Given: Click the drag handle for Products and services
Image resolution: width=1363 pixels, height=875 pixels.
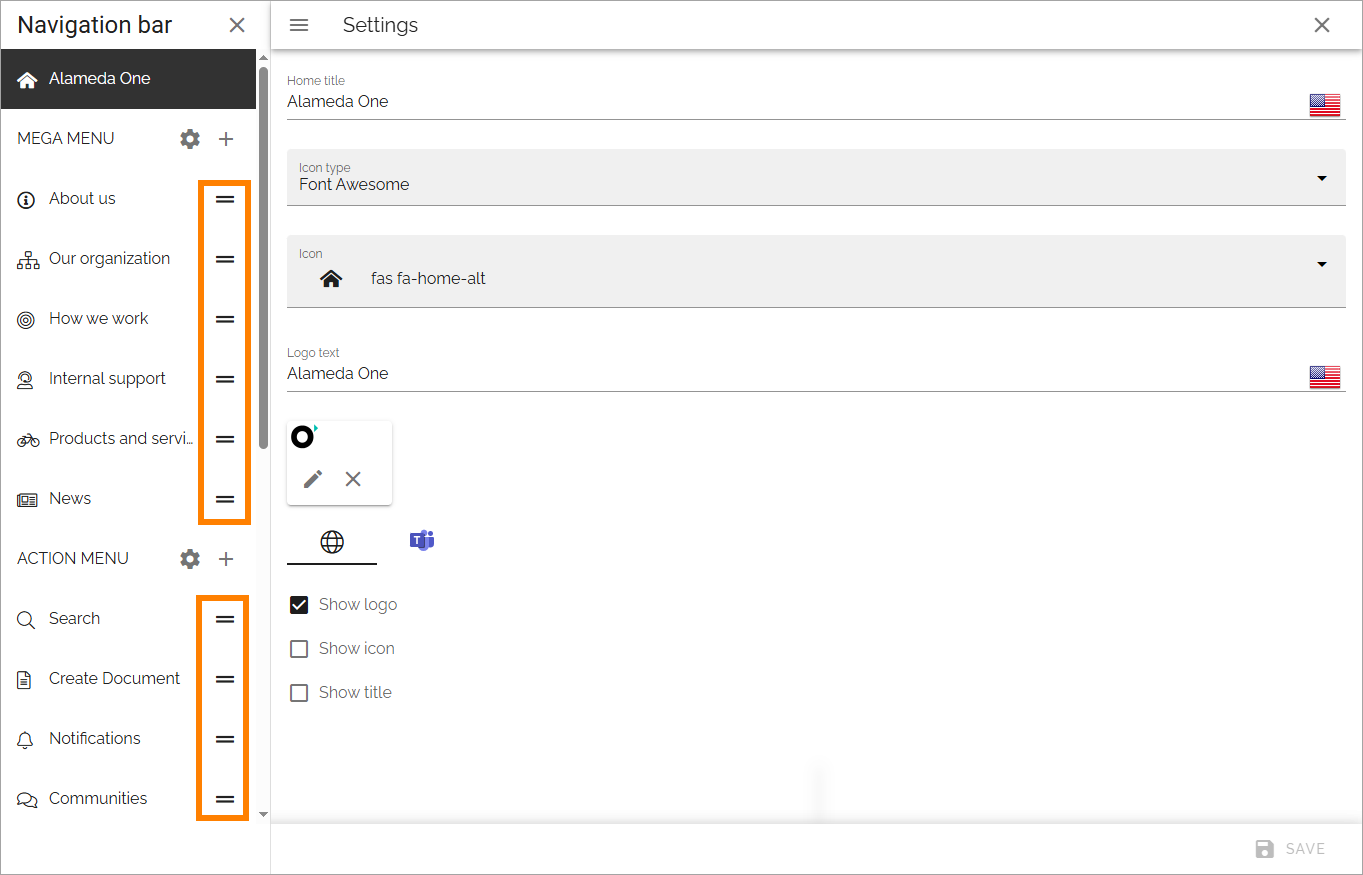Looking at the screenshot, I should (x=225, y=439).
